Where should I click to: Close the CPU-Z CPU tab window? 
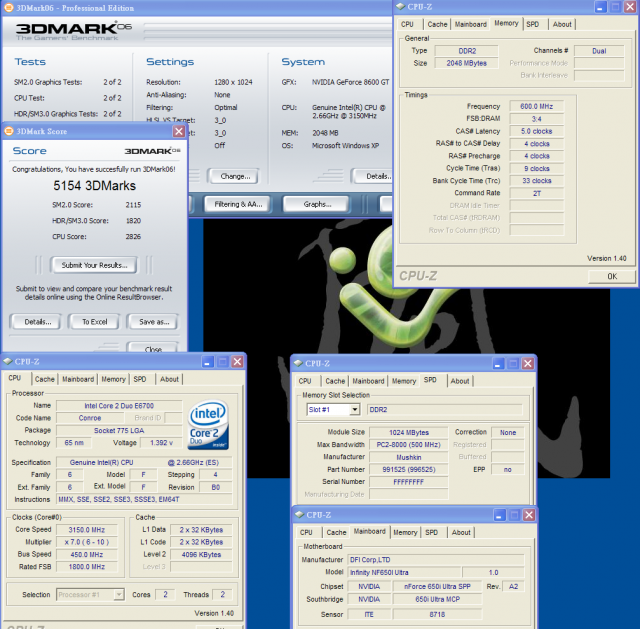(237, 362)
